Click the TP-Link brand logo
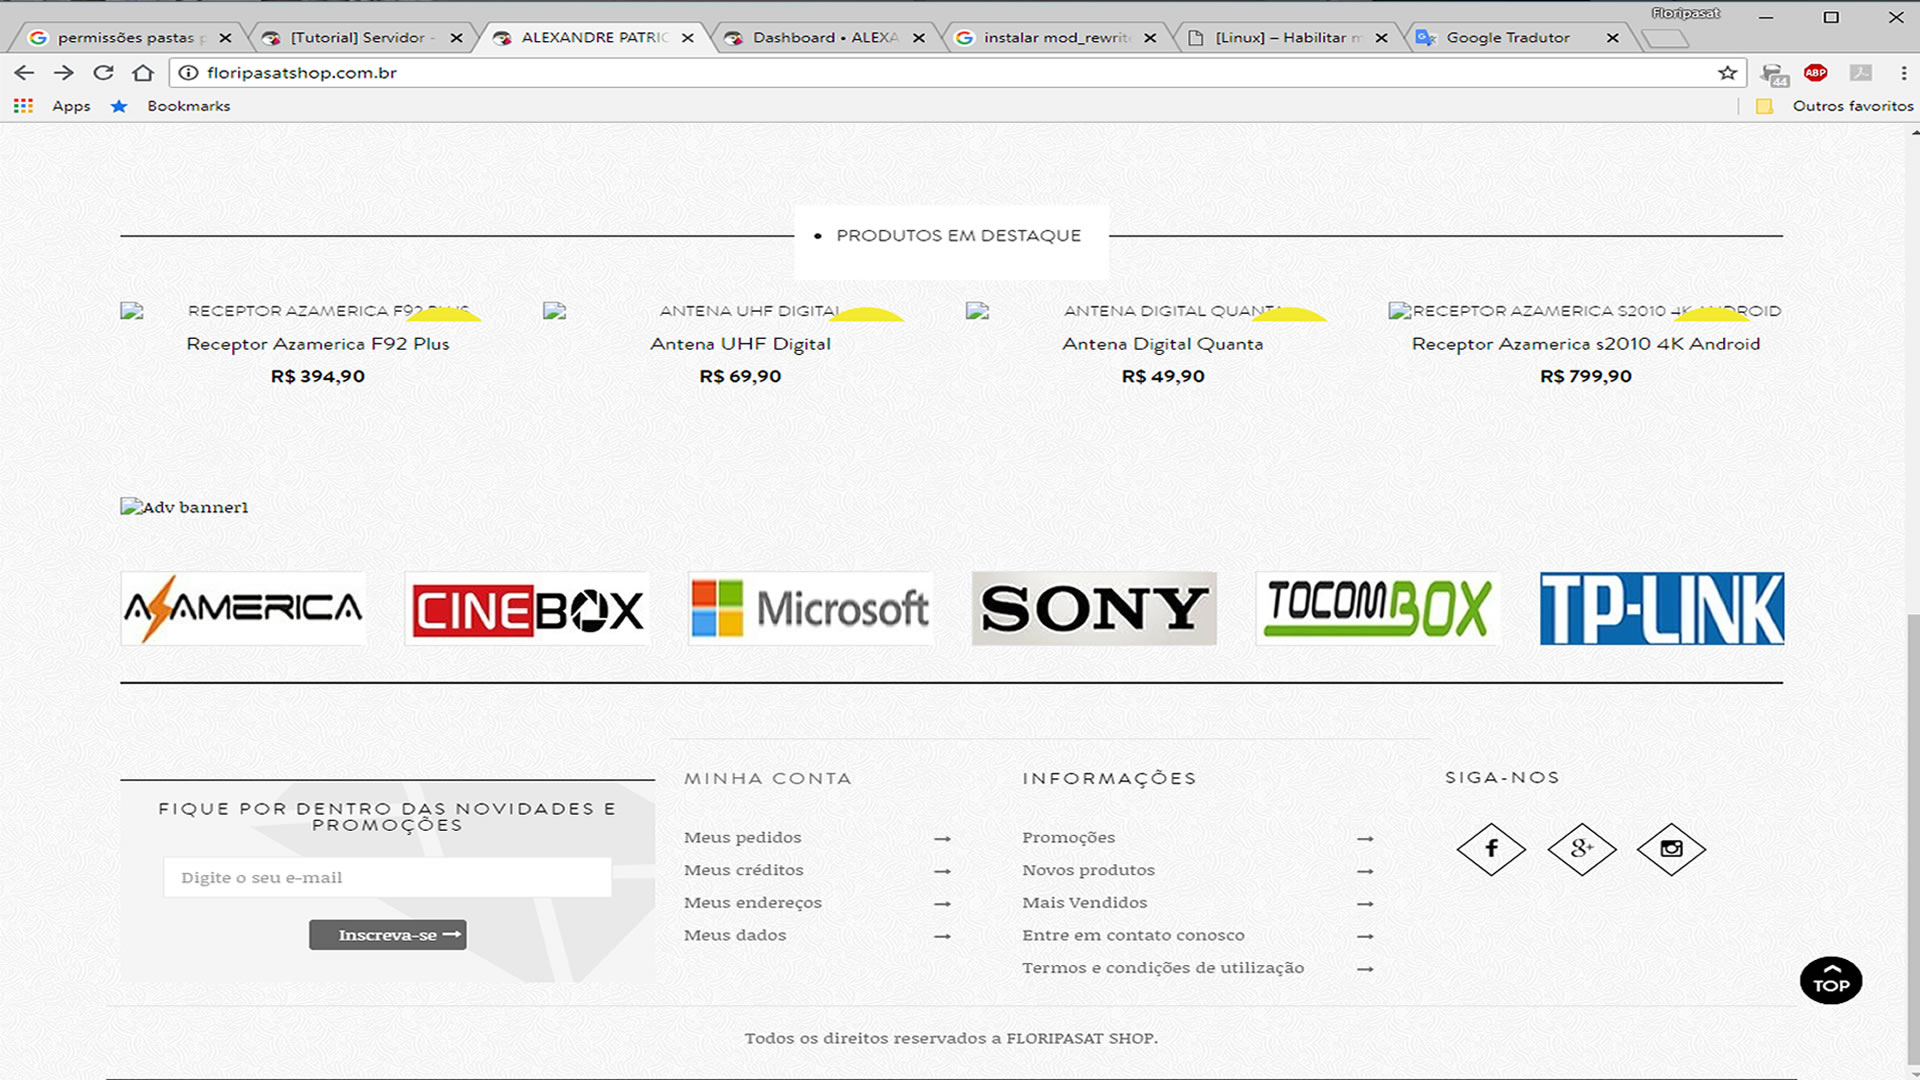 (1661, 609)
